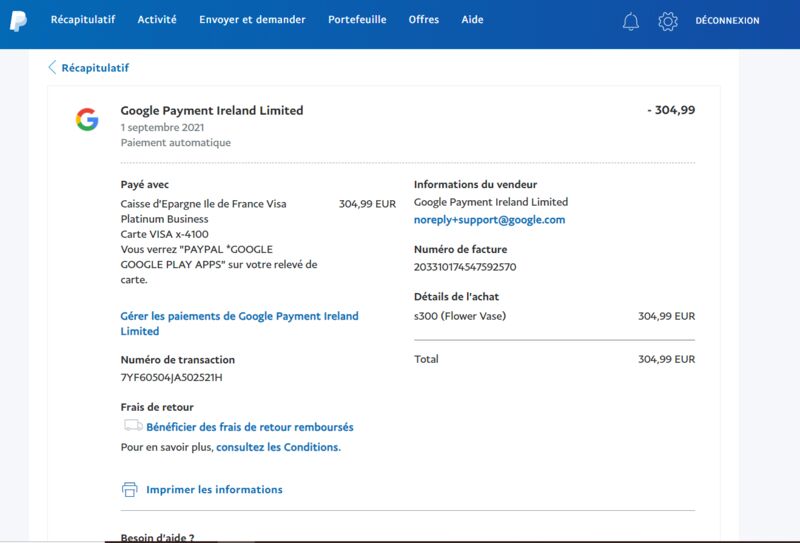This screenshot has height=543, width=800.
Task: Click the s300 (Flower Vase) purchase item
Action: click(x=460, y=316)
